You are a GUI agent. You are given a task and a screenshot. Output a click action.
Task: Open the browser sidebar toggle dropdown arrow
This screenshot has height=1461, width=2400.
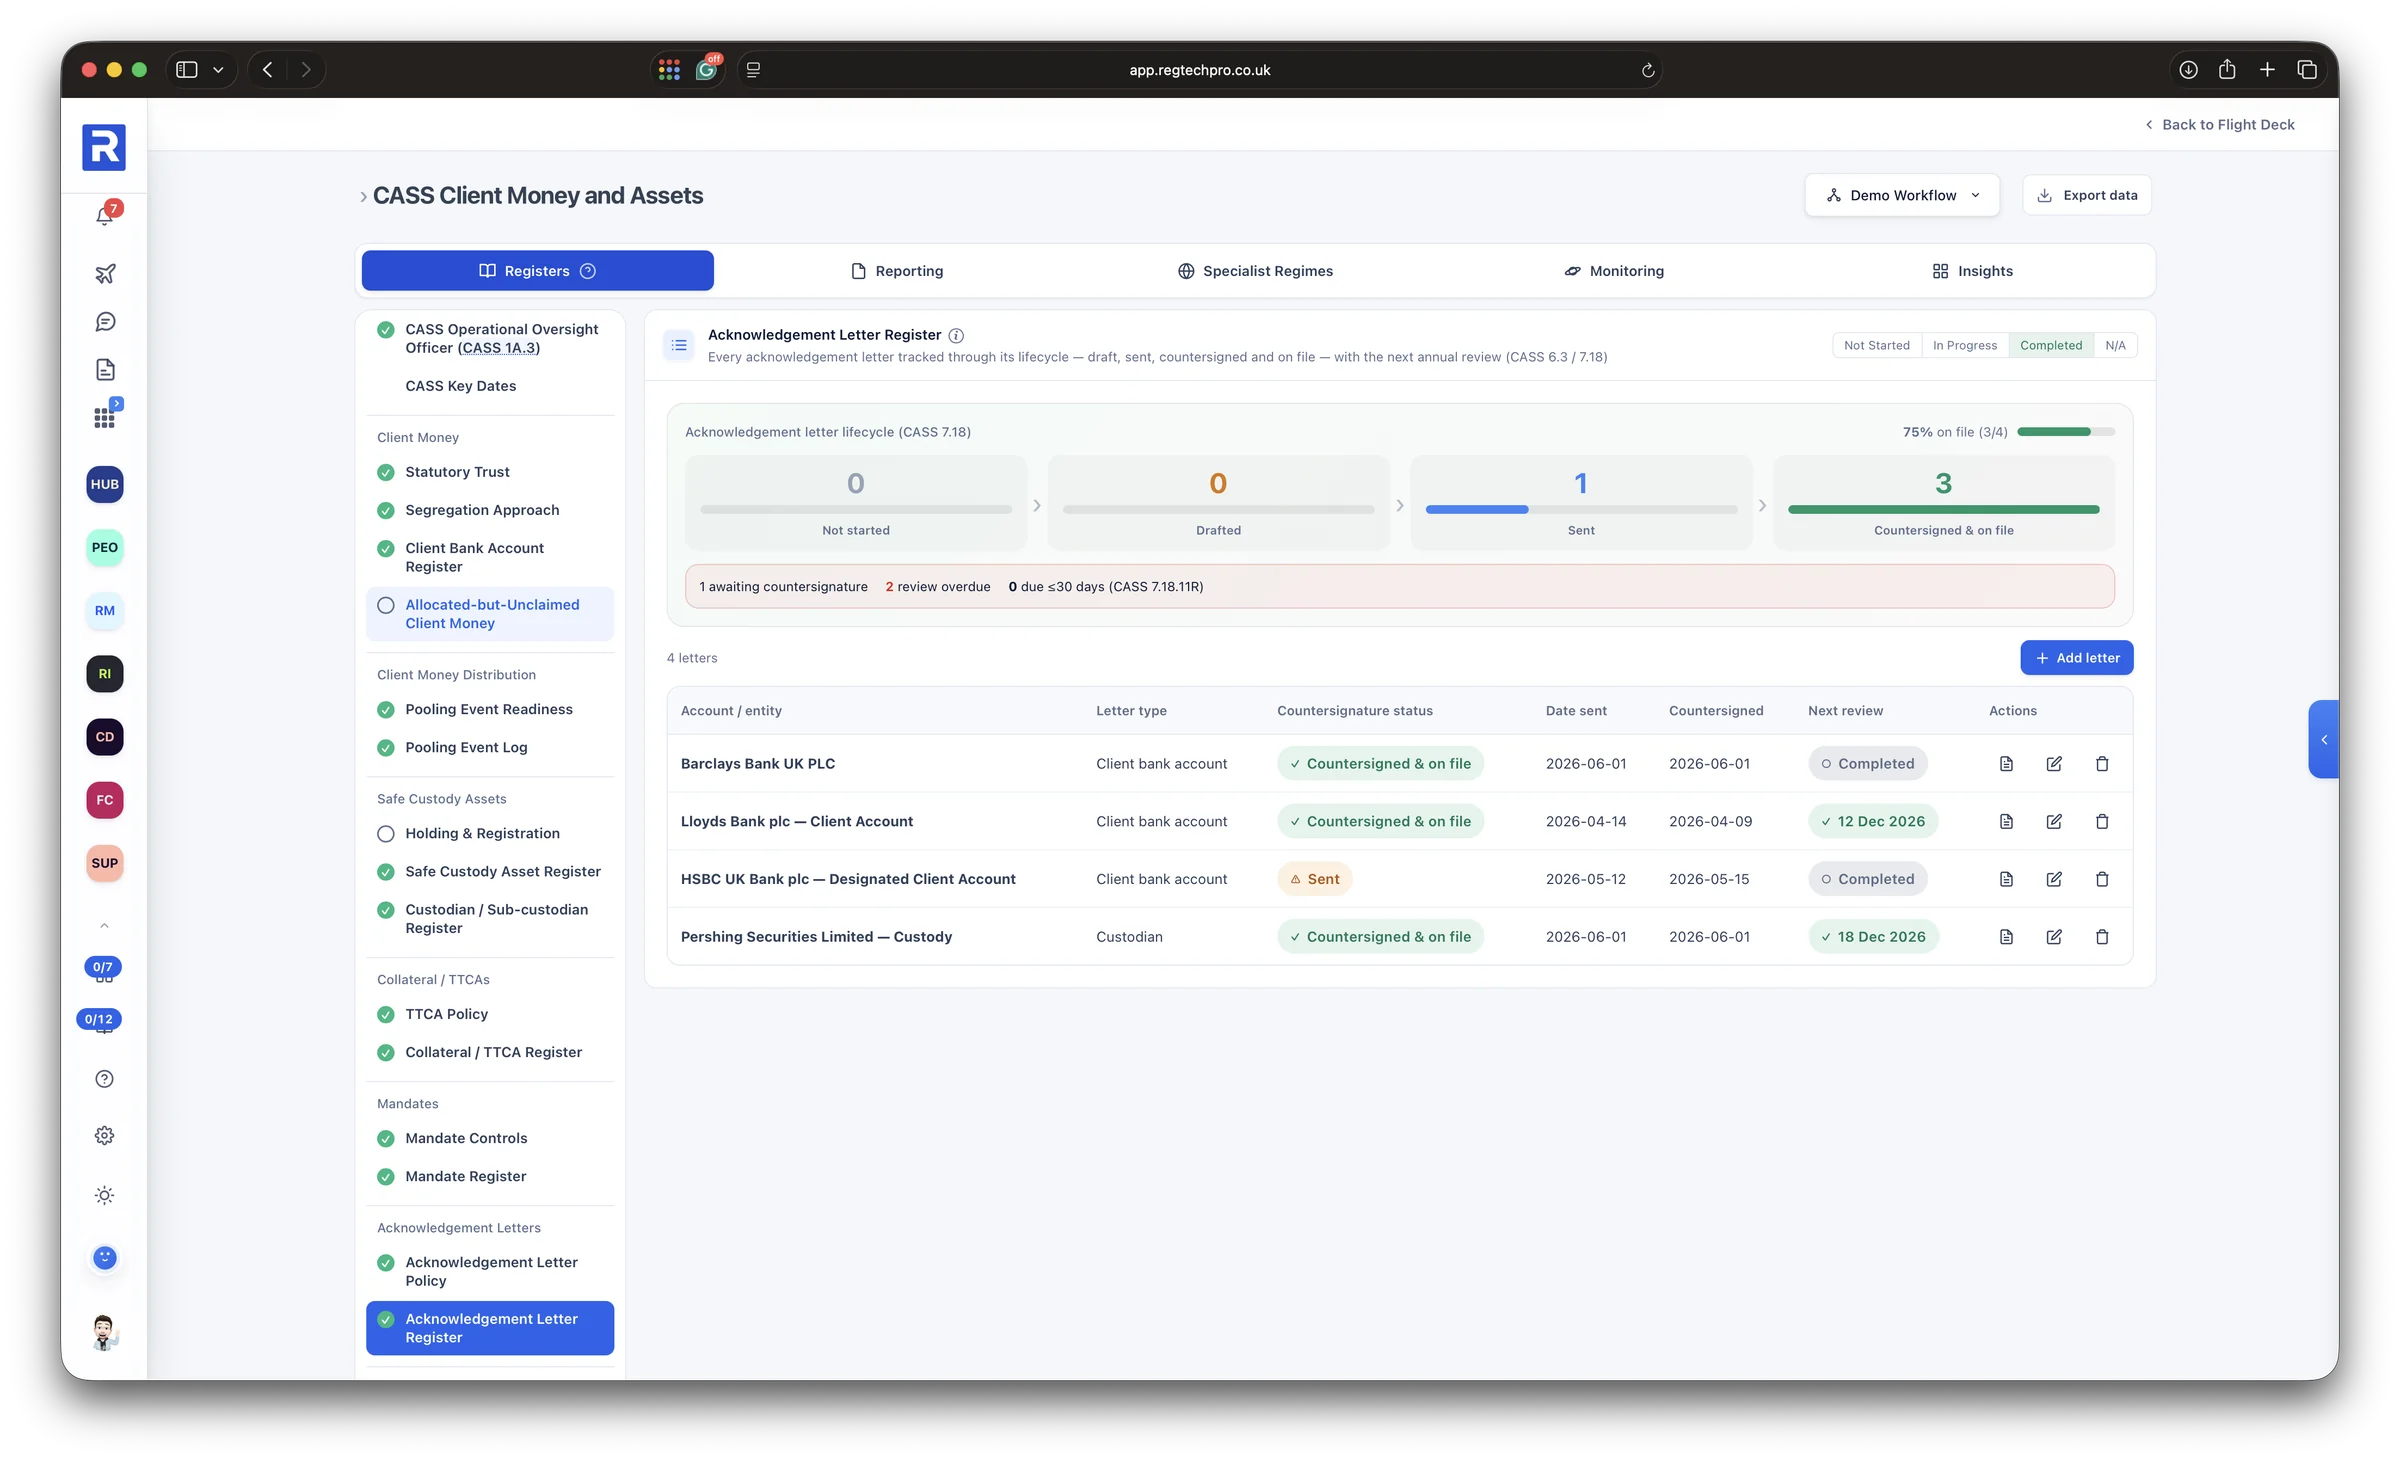point(218,70)
